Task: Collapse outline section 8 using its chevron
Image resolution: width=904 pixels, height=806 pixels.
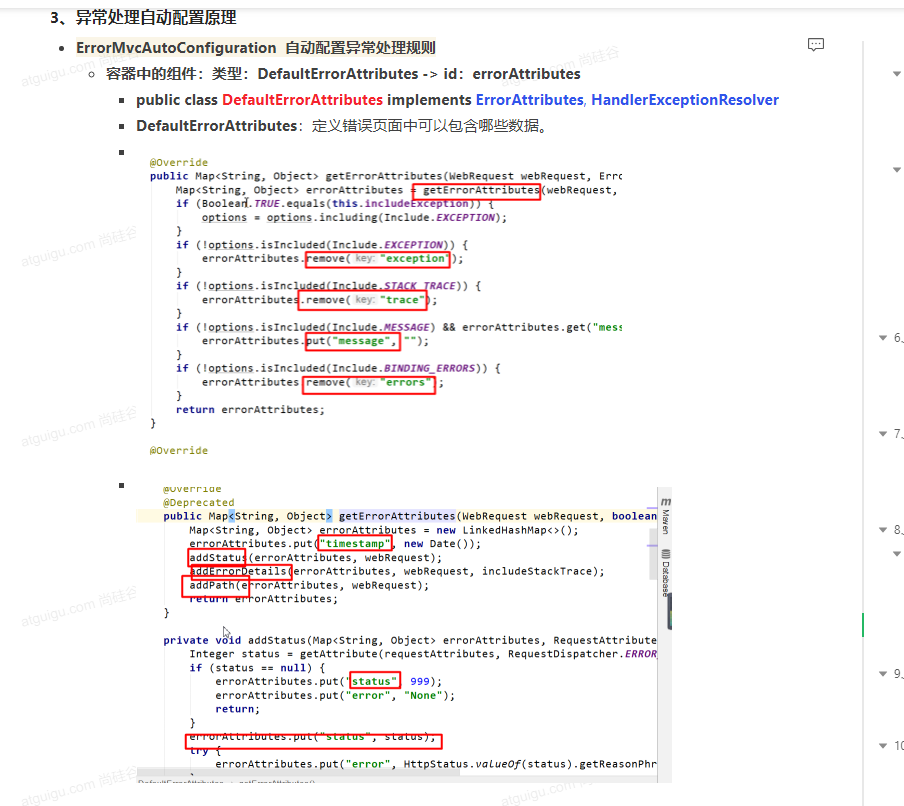Action: click(882, 530)
